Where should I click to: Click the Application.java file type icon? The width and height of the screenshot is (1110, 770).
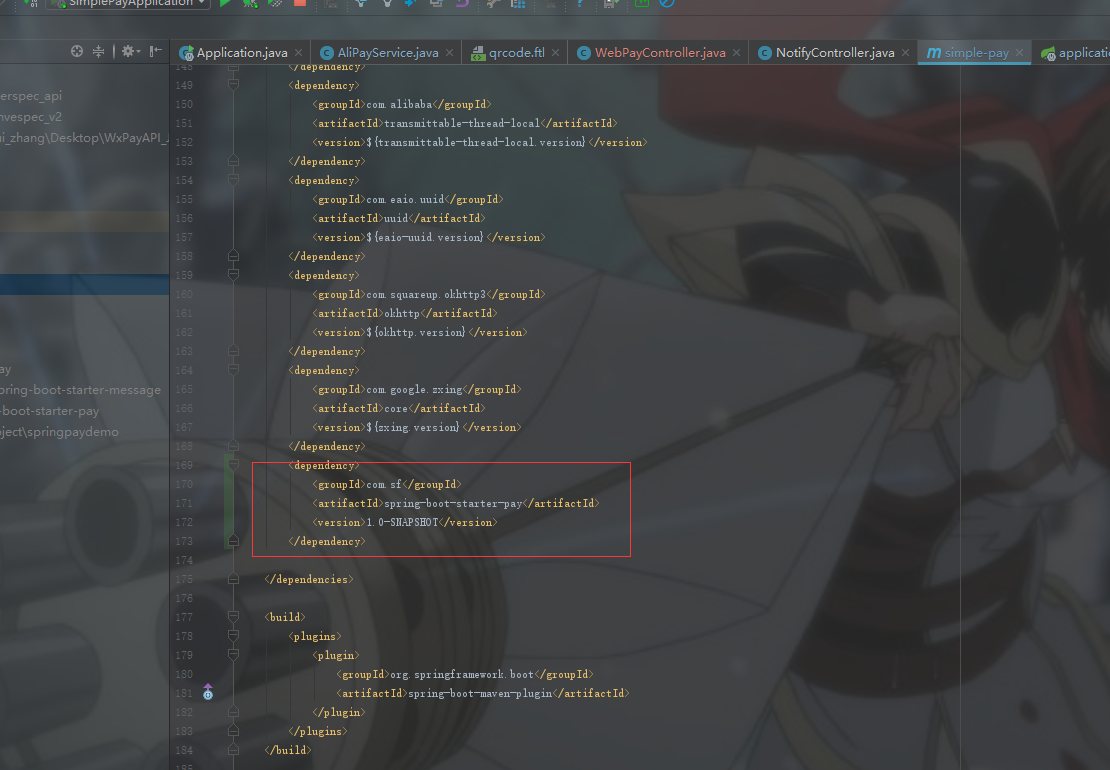coord(186,53)
